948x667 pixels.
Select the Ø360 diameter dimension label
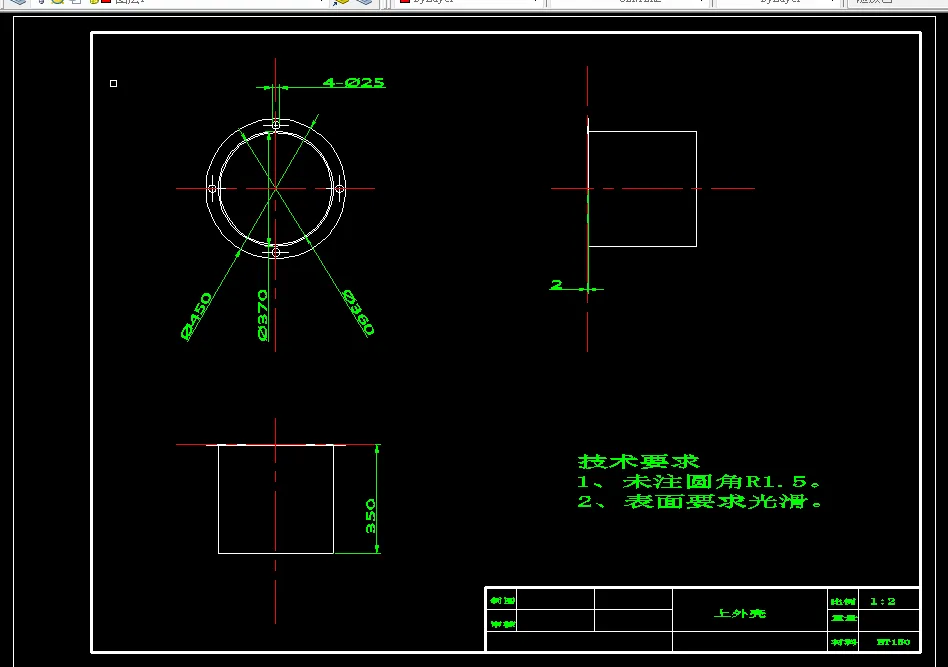(x=359, y=312)
